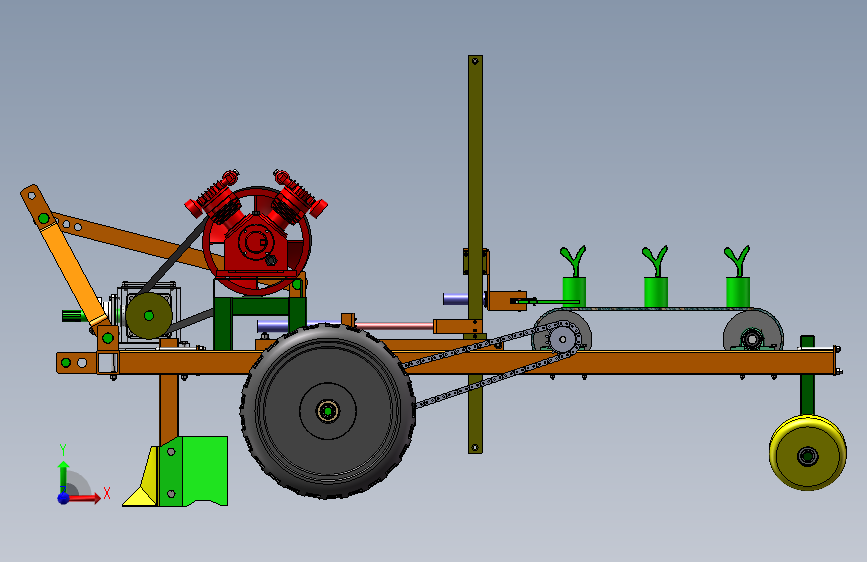The width and height of the screenshot is (867, 562).
Task: Select the green splined shaft at far left
Action: tap(73, 316)
